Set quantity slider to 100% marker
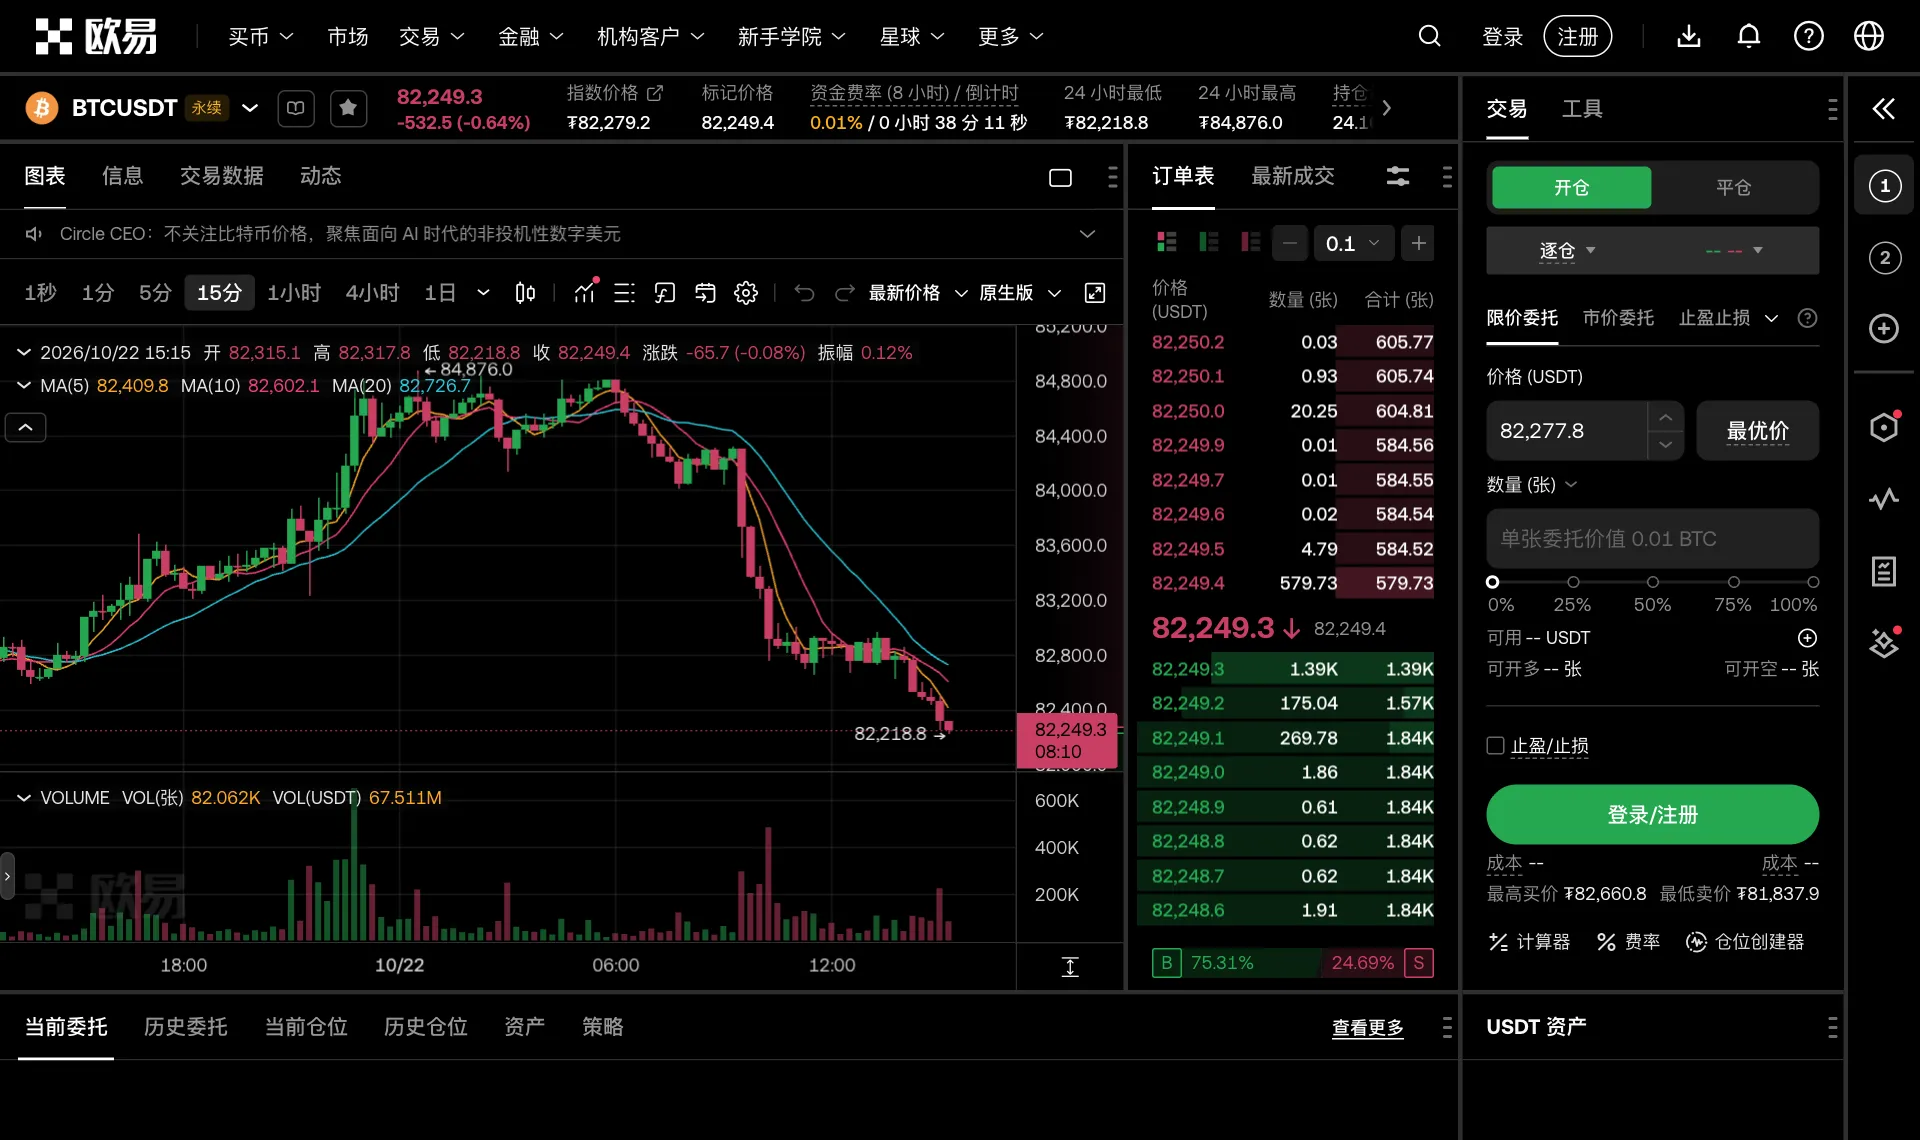This screenshot has width=1920, height=1140. tap(1812, 582)
